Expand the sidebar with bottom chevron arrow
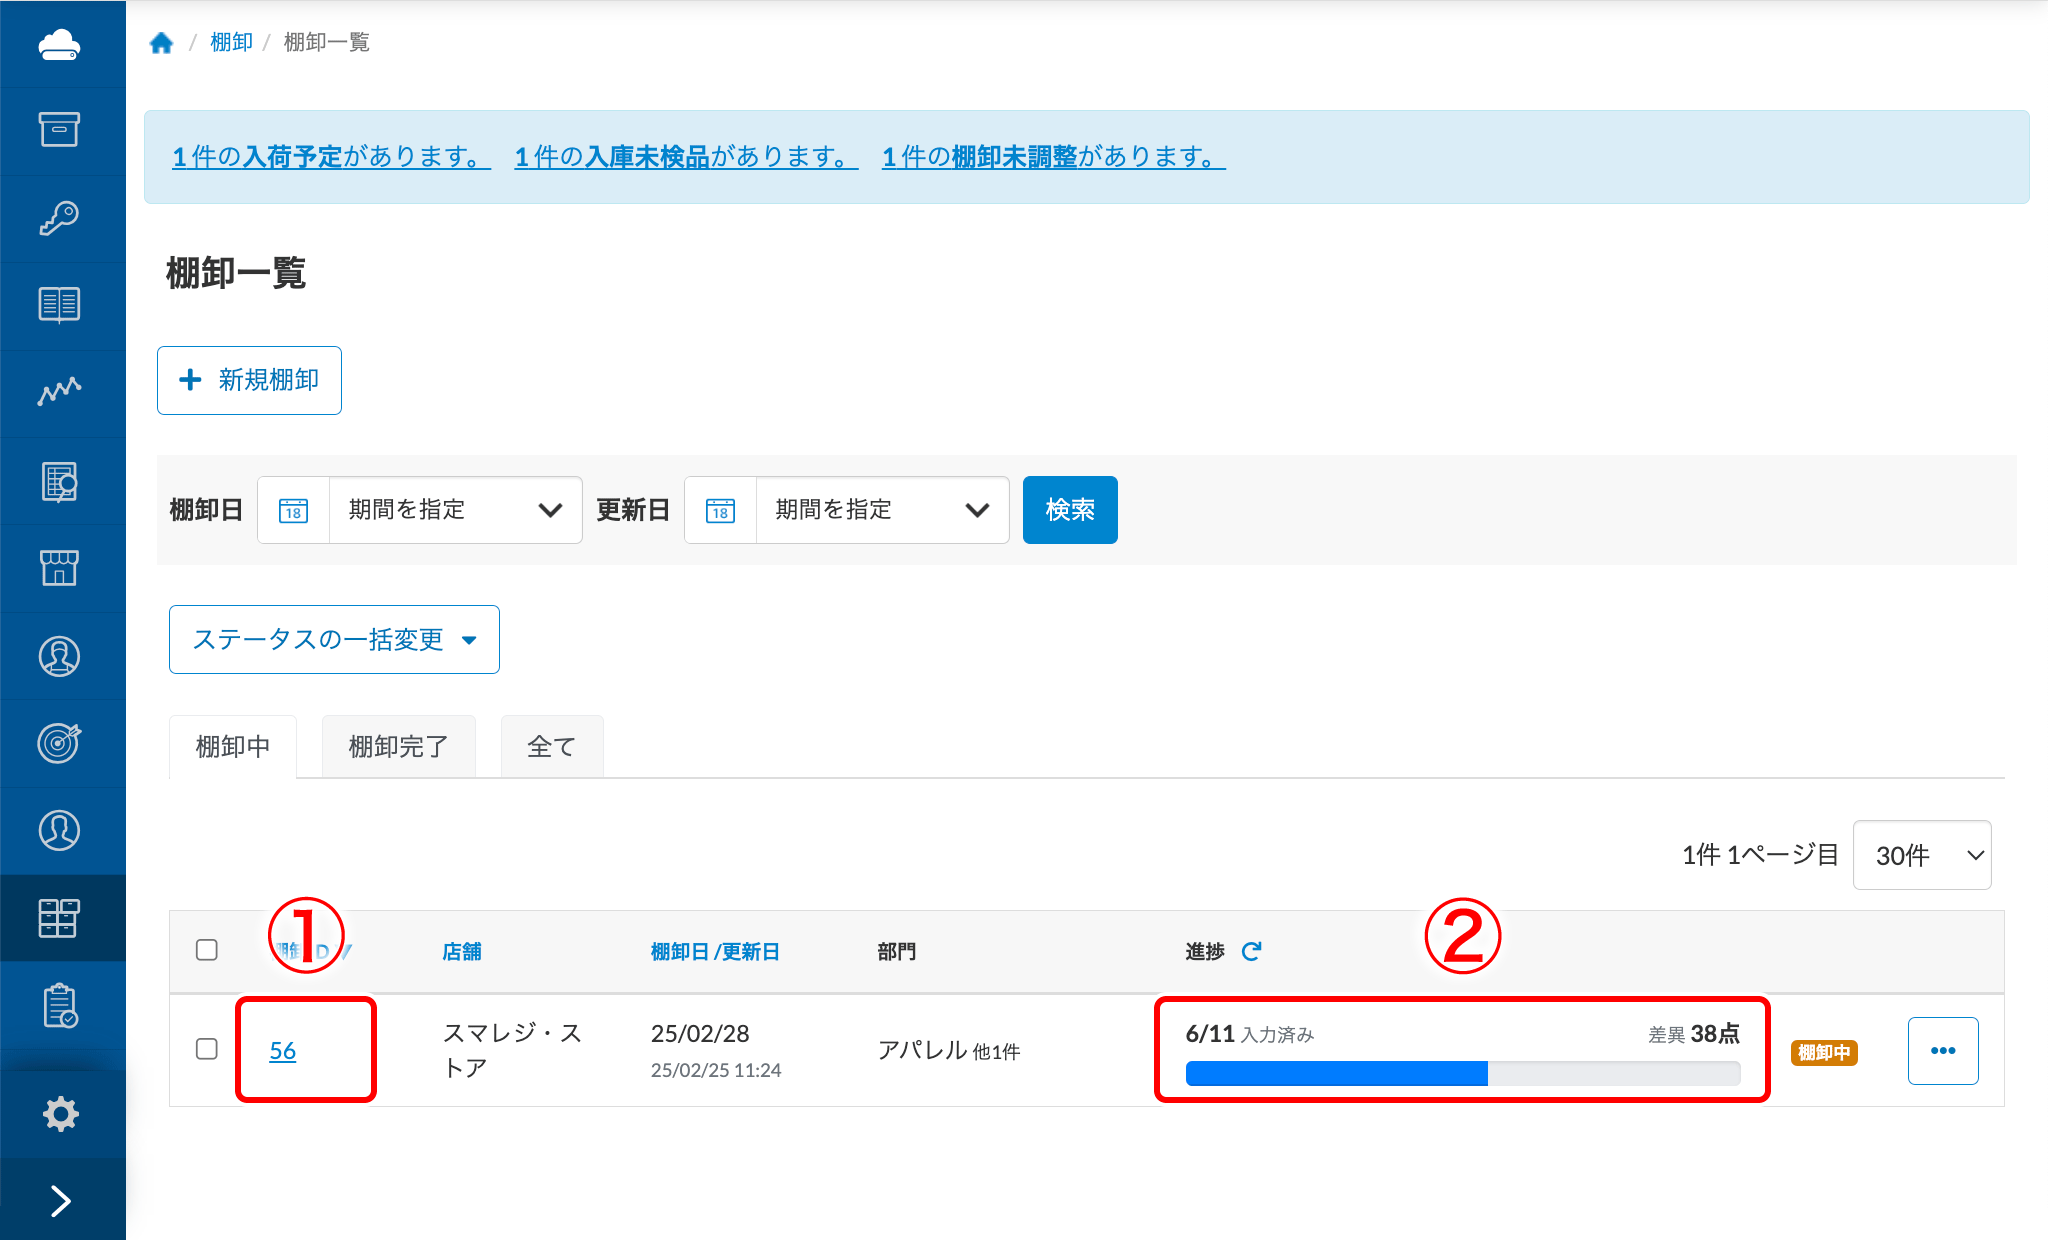The height and width of the screenshot is (1240, 2048). [60, 1200]
